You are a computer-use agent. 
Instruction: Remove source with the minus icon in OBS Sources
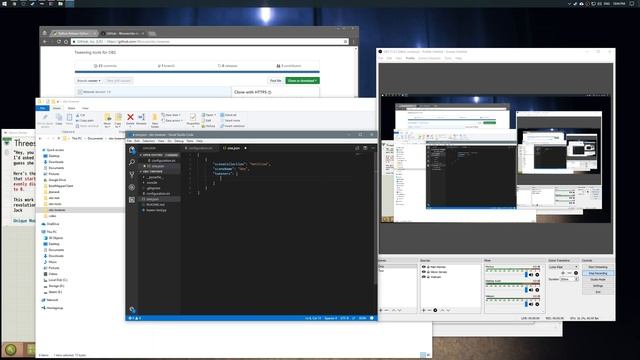429,310
